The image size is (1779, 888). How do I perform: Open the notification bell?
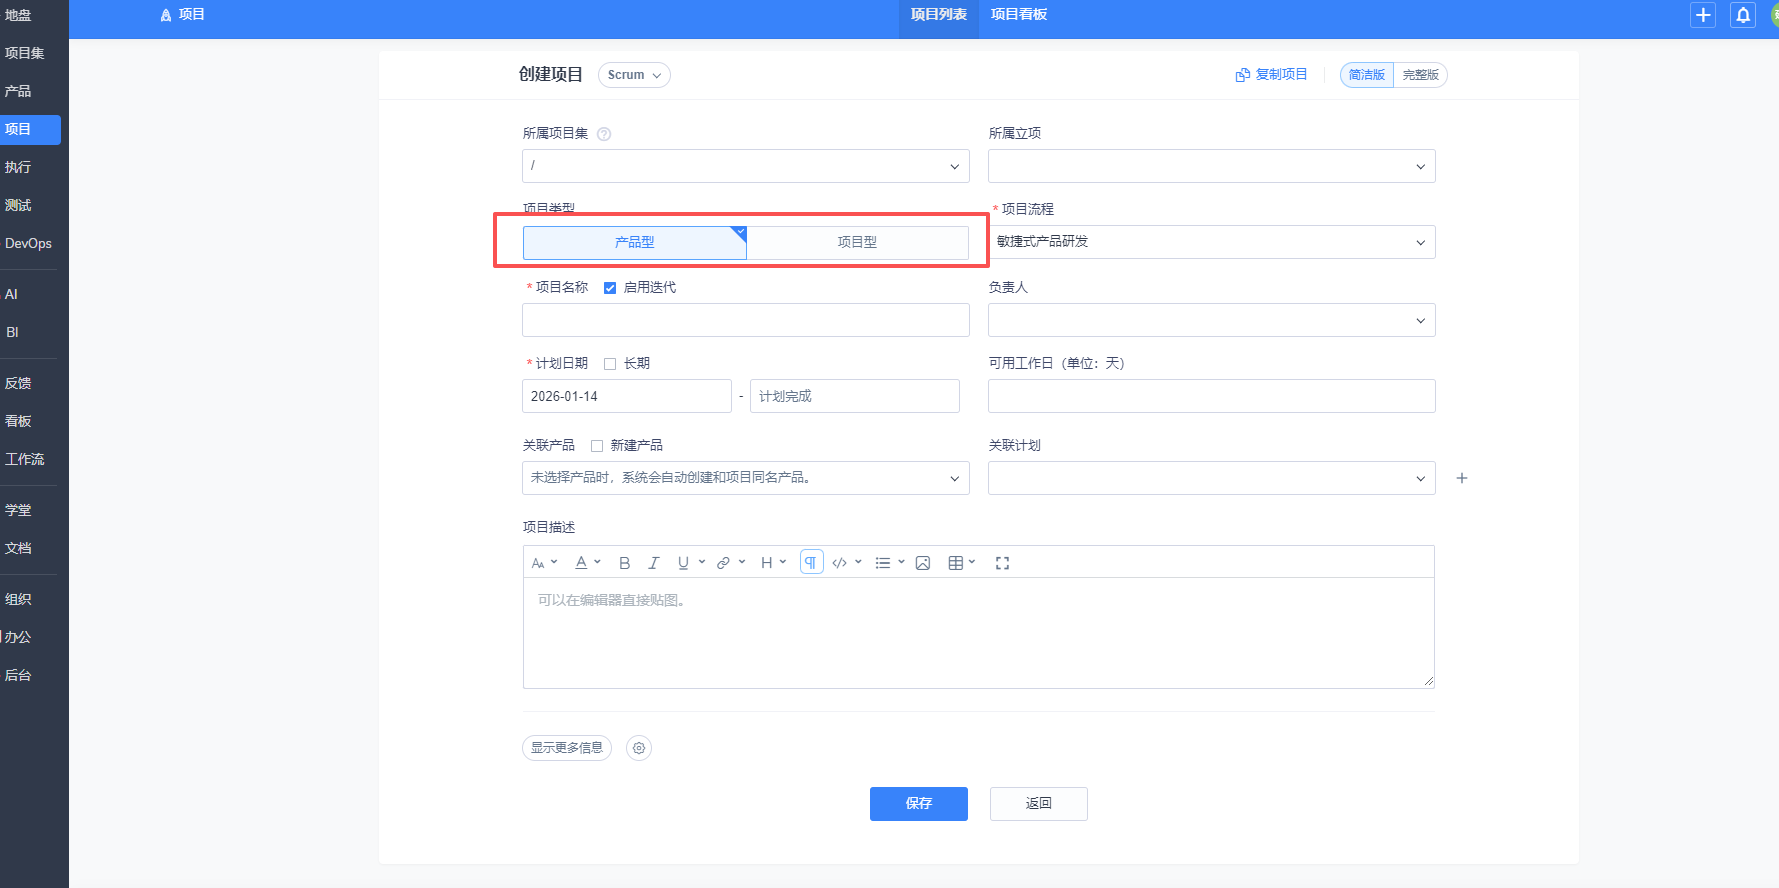point(1743,15)
